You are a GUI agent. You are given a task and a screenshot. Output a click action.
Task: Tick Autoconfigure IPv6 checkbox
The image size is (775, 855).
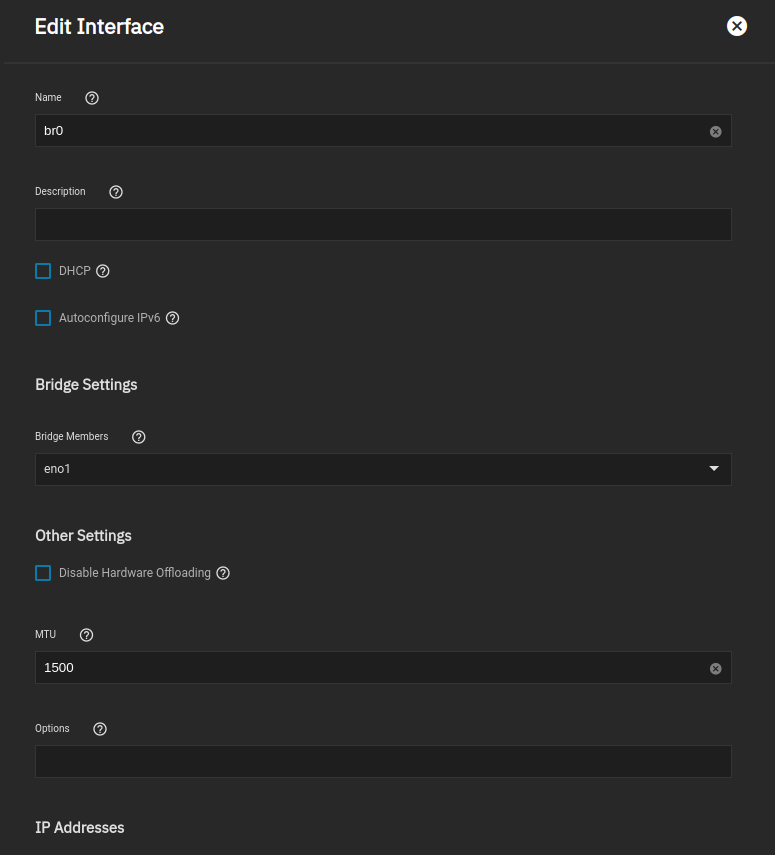click(x=43, y=318)
